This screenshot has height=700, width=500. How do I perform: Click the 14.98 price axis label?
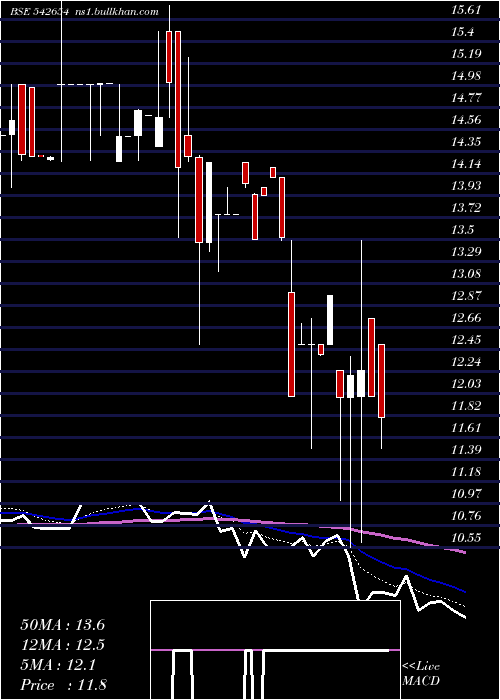click(x=466, y=76)
